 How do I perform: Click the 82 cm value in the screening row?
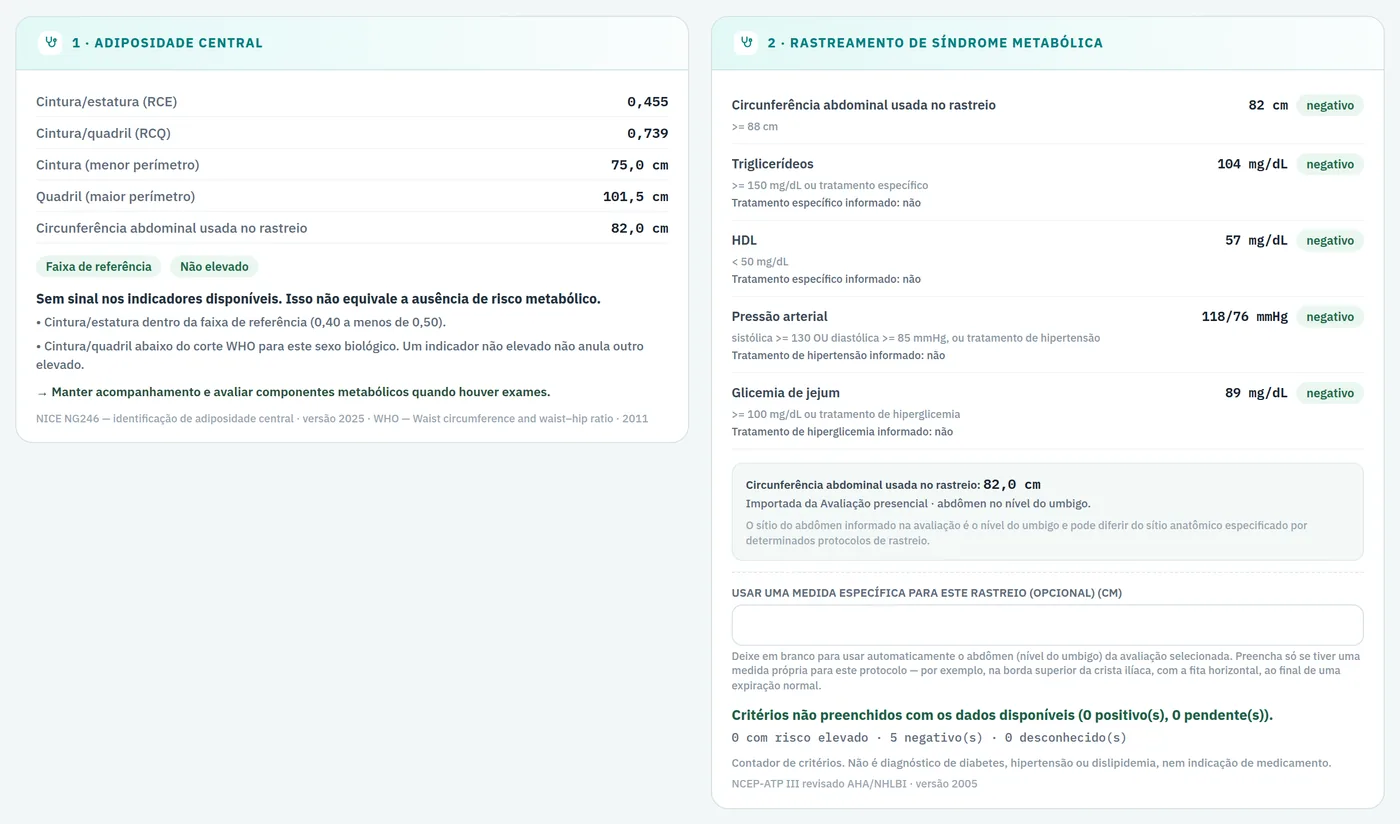1268,105
